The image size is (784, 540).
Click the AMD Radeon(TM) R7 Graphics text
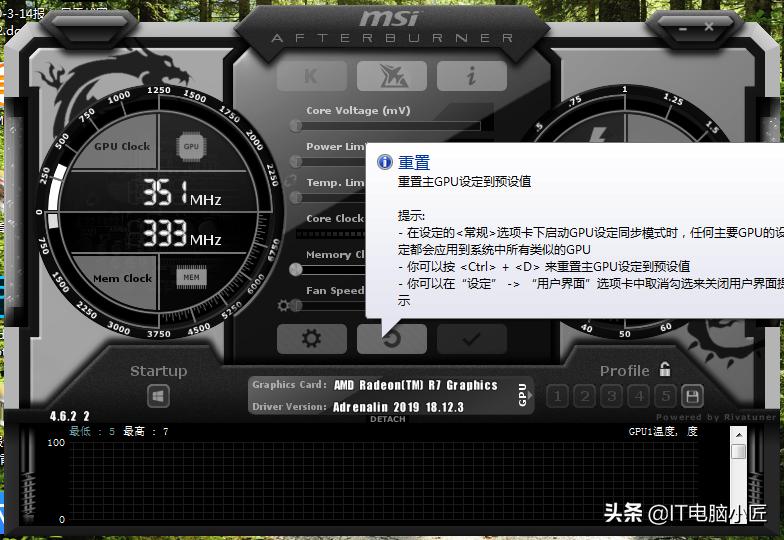pyautogui.click(x=416, y=385)
